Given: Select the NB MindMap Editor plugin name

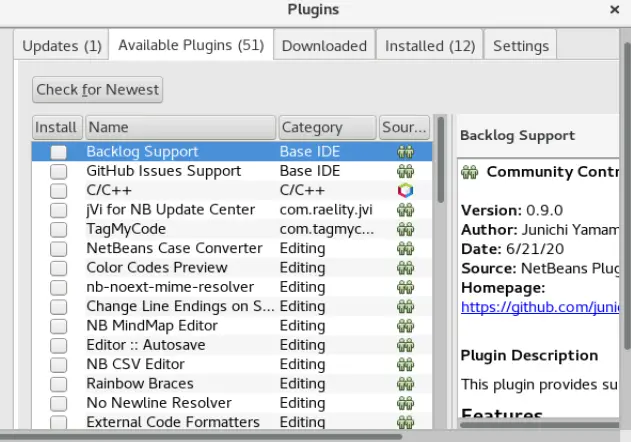Looking at the screenshot, I should pyautogui.click(x=152, y=326).
